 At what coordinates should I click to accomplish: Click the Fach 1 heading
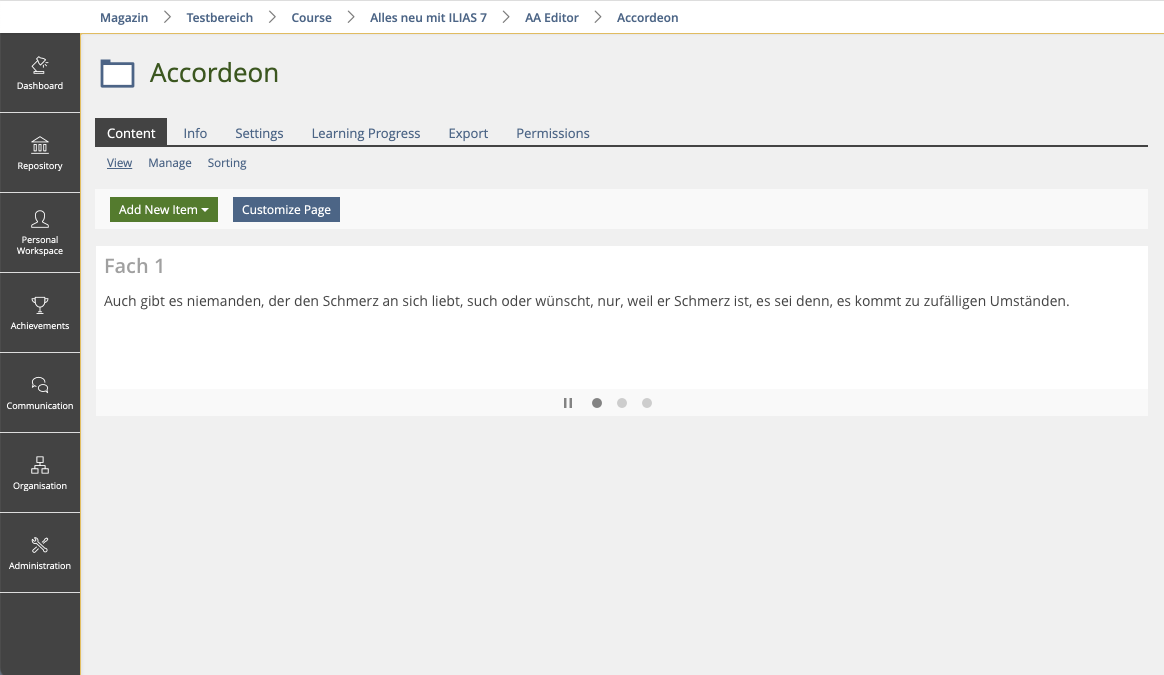[x=134, y=266]
